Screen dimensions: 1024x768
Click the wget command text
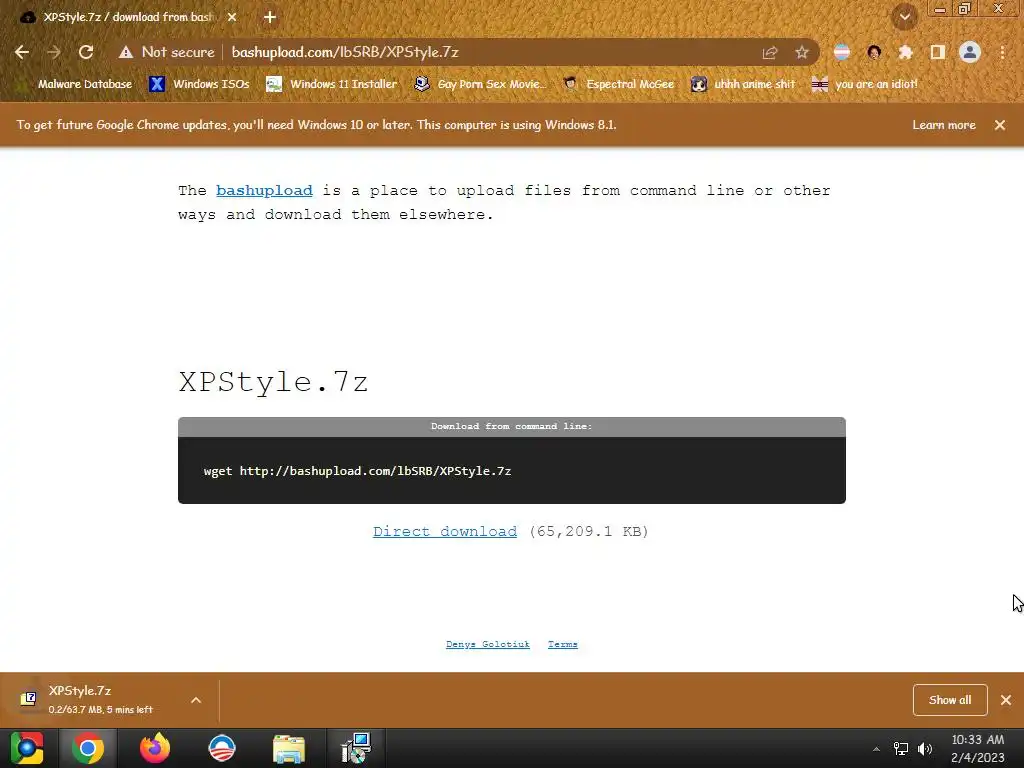tap(357, 471)
